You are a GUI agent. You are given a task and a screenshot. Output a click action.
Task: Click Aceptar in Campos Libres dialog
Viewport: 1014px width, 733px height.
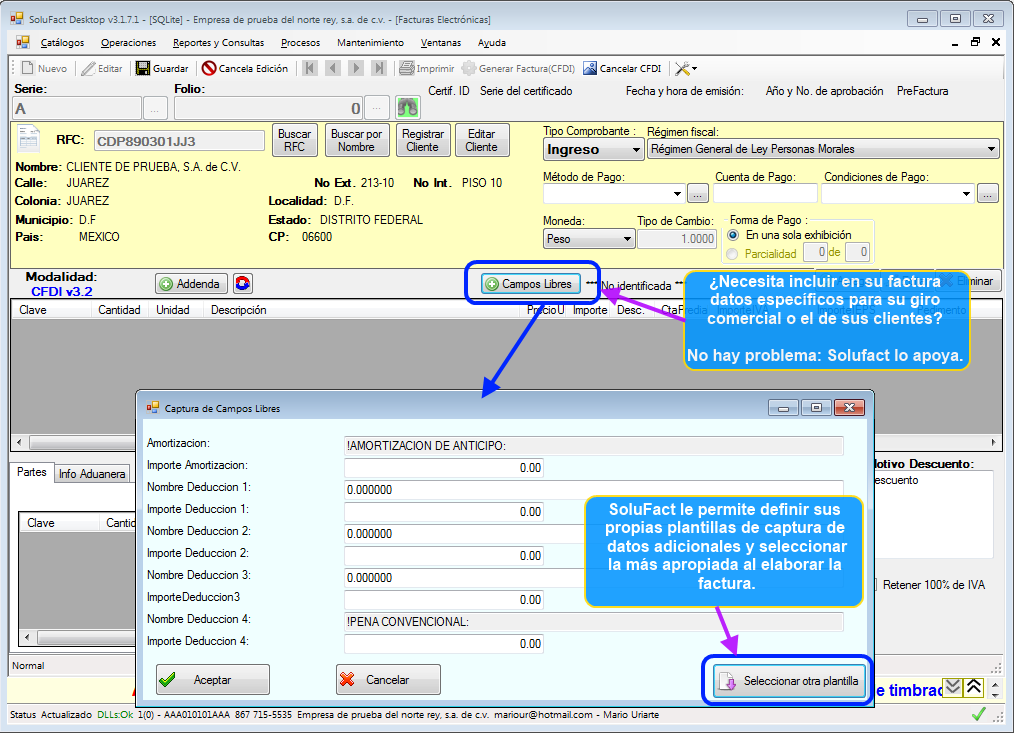click(213, 679)
